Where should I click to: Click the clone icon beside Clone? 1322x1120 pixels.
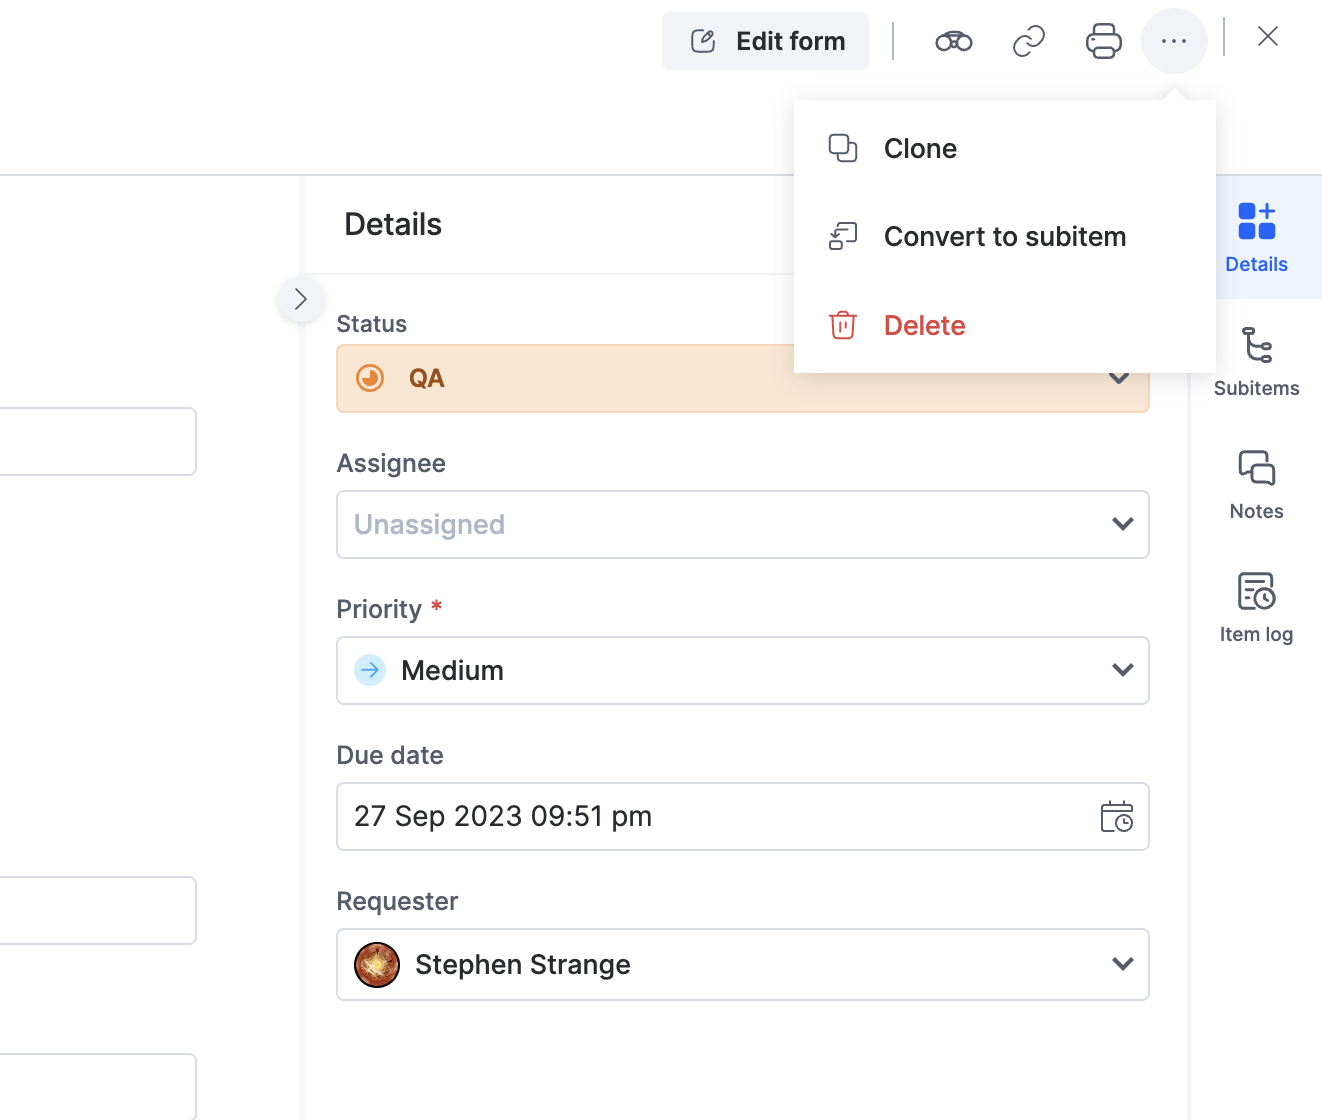[x=843, y=148]
